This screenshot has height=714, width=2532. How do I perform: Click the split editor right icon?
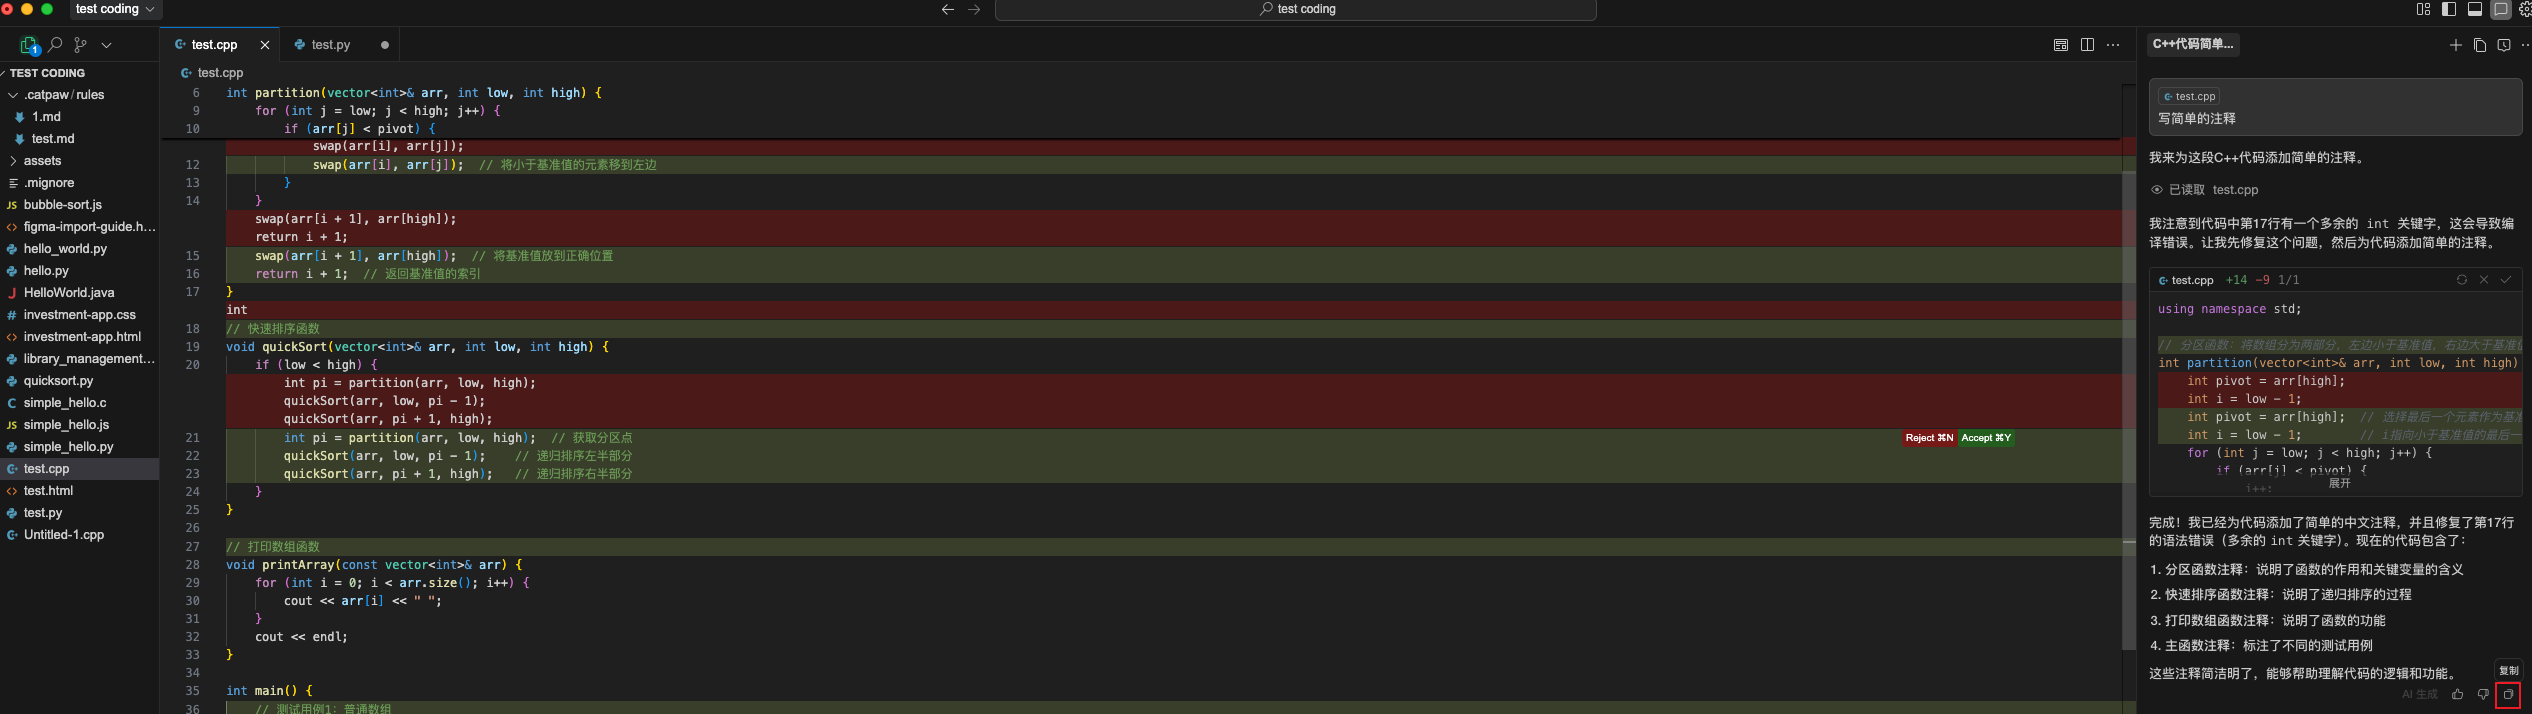pyautogui.click(x=2087, y=45)
